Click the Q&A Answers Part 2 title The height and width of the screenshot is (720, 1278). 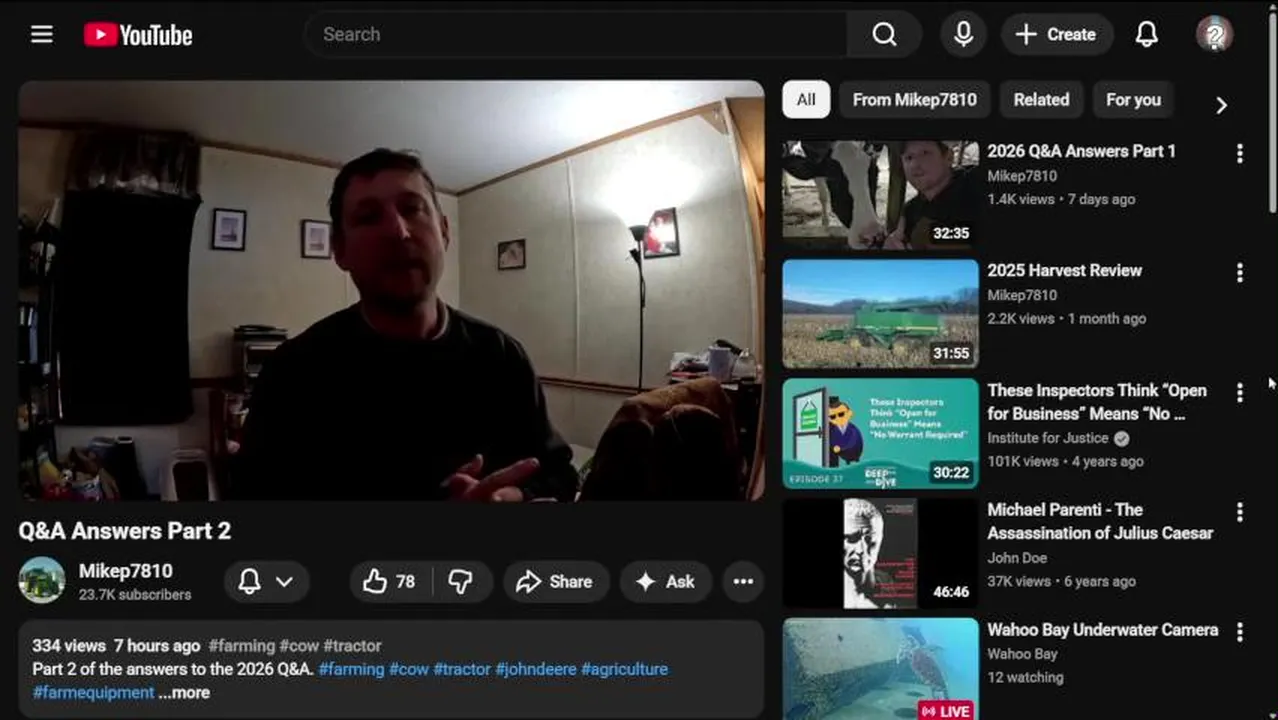(125, 530)
